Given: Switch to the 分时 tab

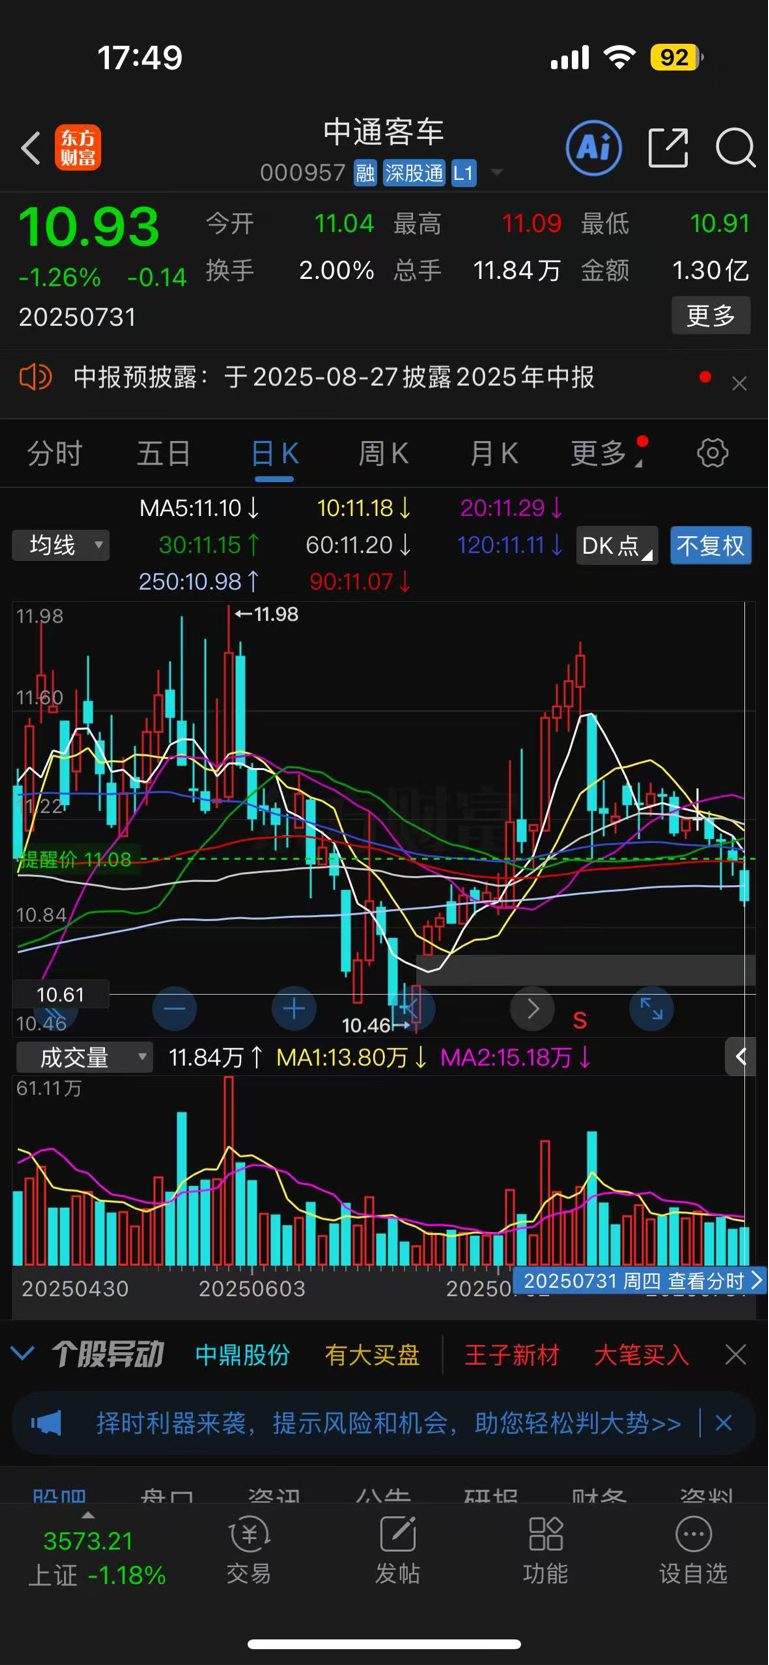Looking at the screenshot, I should click(x=54, y=454).
